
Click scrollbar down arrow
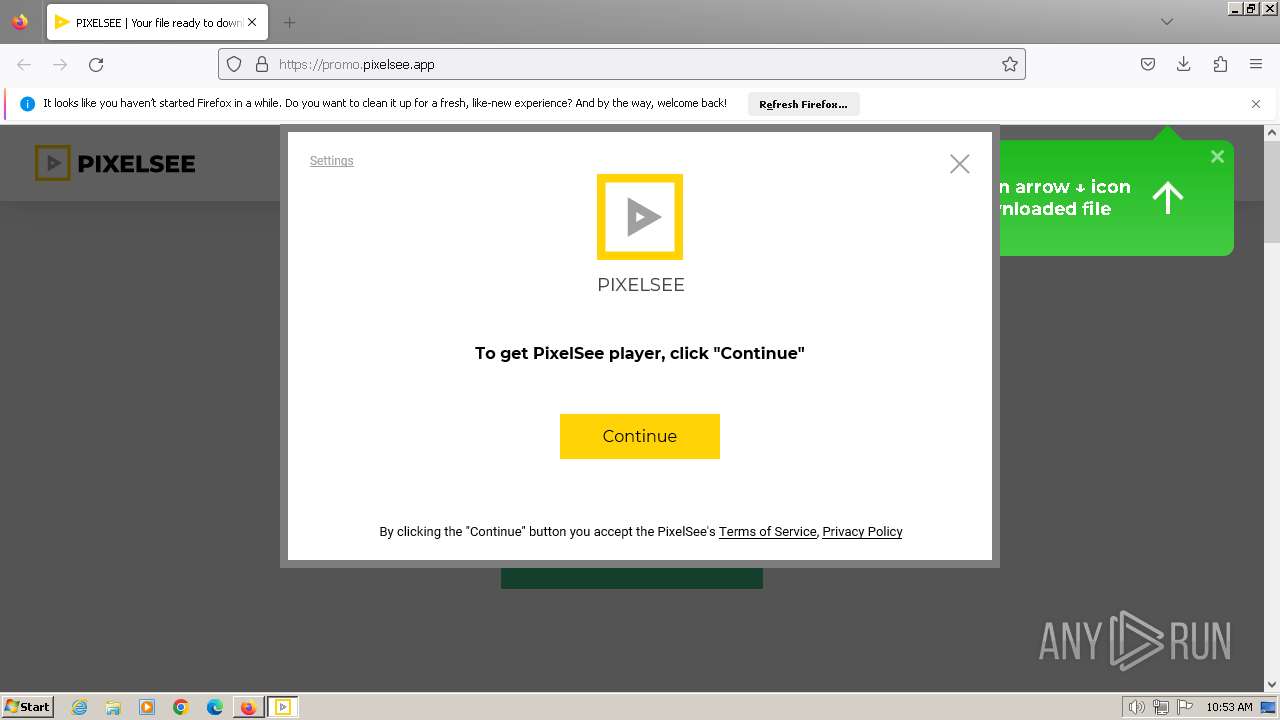(x=1272, y=685)
